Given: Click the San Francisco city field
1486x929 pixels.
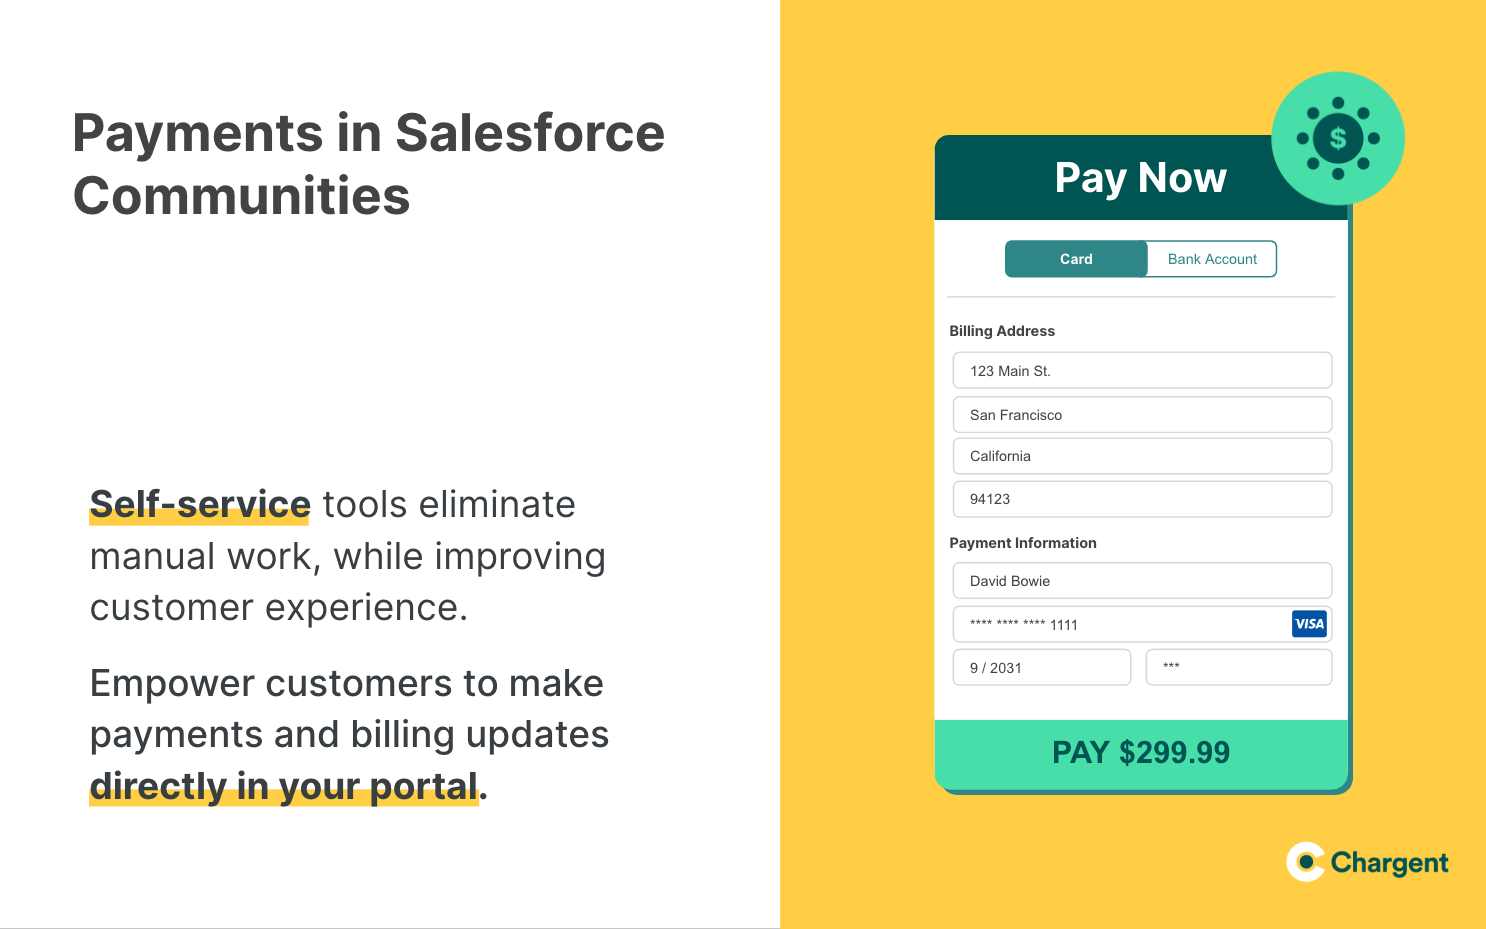Looking at the screenshot, I should (x=1142, y=414).
